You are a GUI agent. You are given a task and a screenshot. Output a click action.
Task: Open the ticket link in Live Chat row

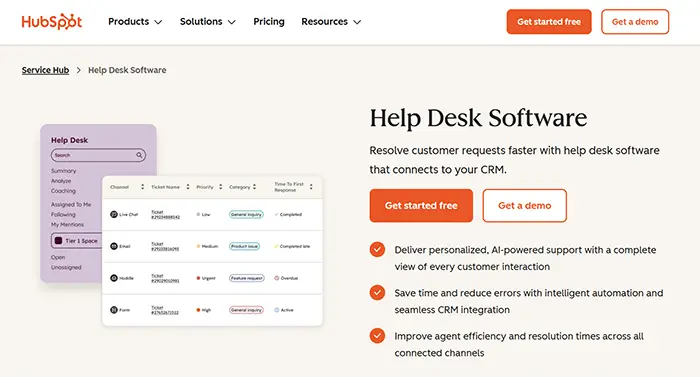click(x=165, y=214)
